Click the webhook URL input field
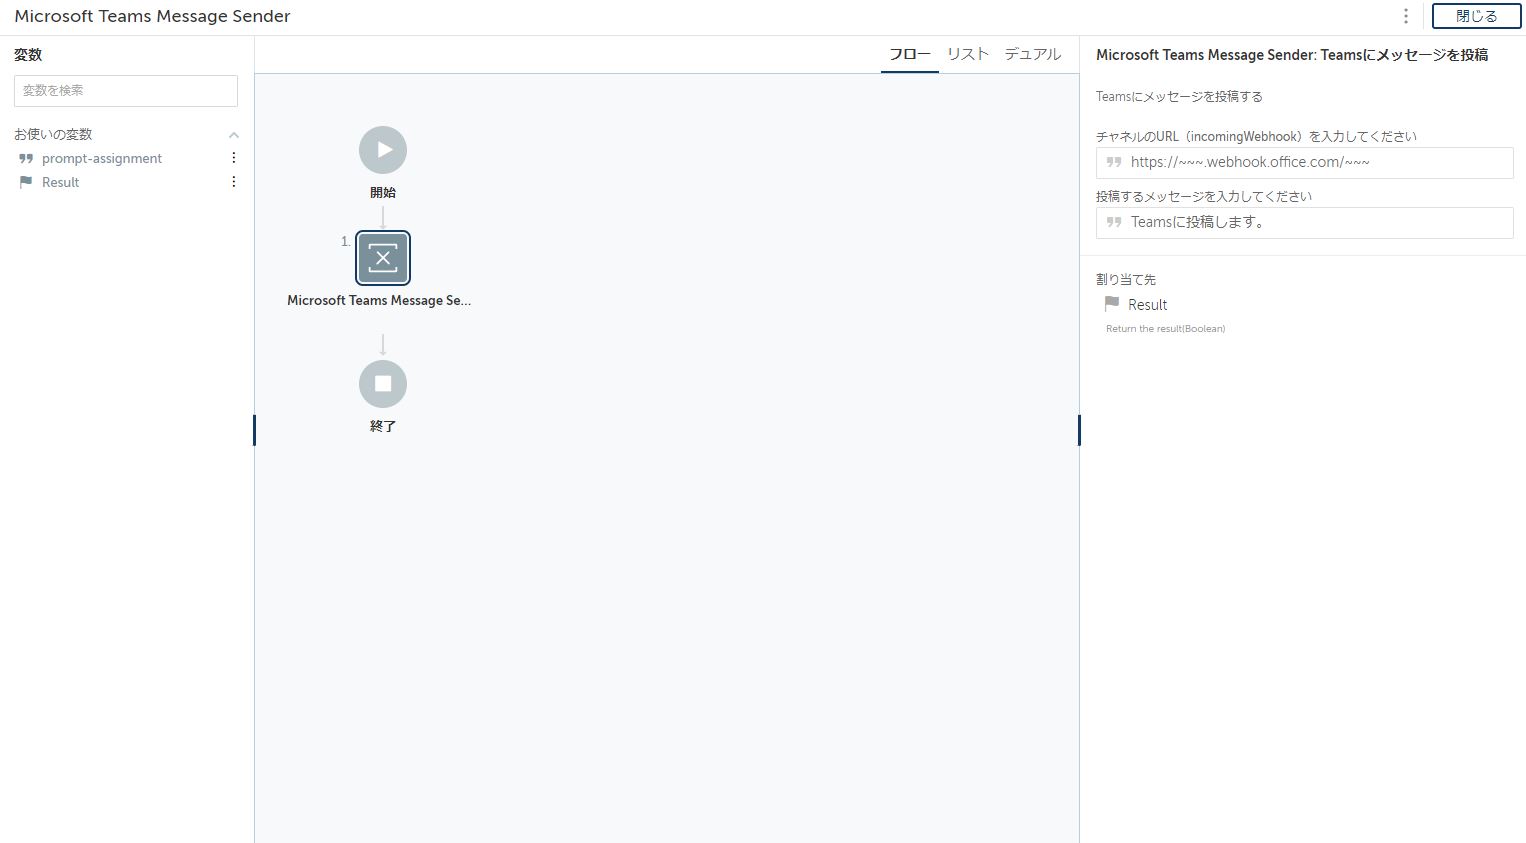This screenshot has height=843, width=1526. point(1305,163)
